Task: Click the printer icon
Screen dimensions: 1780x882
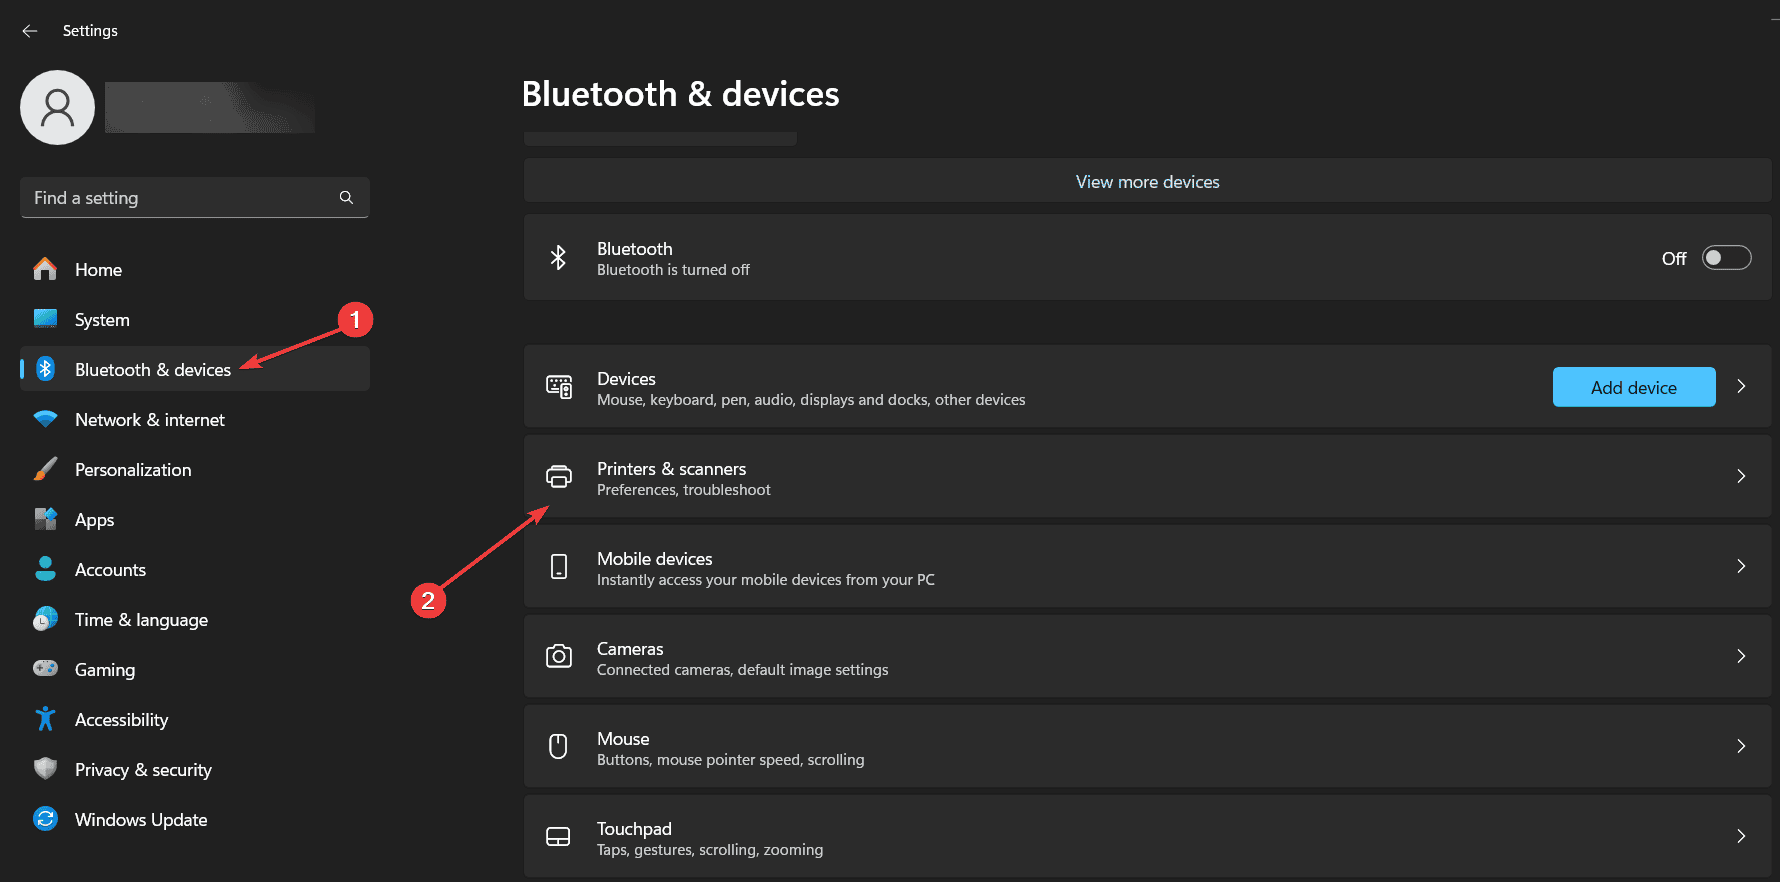Action: pos(559,477)
